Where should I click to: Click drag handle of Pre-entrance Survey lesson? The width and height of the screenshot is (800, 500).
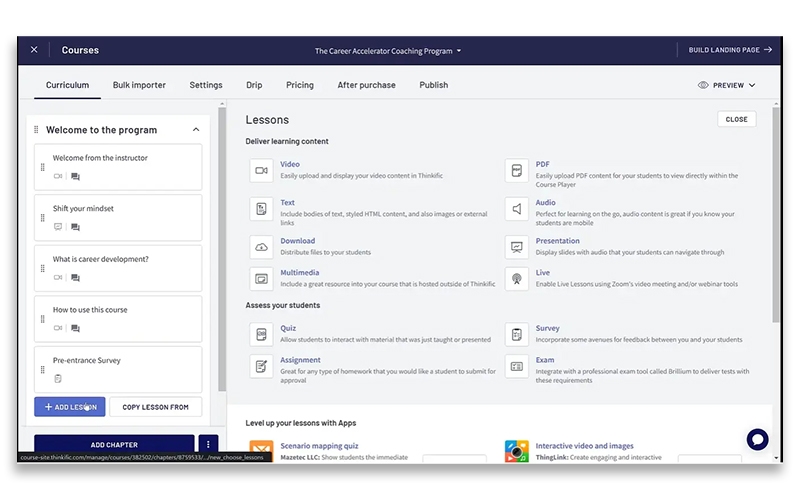(x=42, y=369)
